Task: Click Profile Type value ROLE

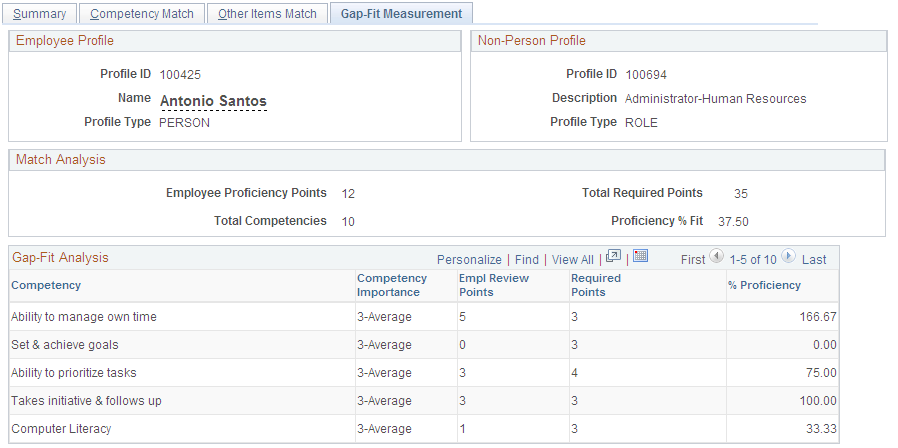Action: point(641,123)
